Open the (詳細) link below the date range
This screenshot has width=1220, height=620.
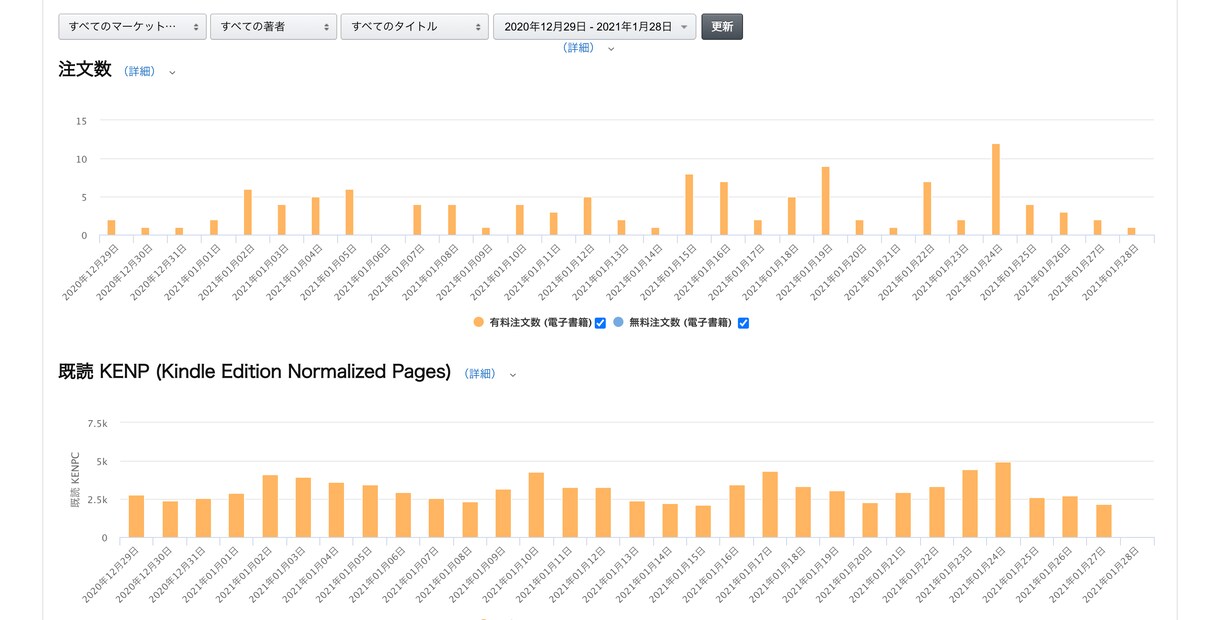pos(579,48)
